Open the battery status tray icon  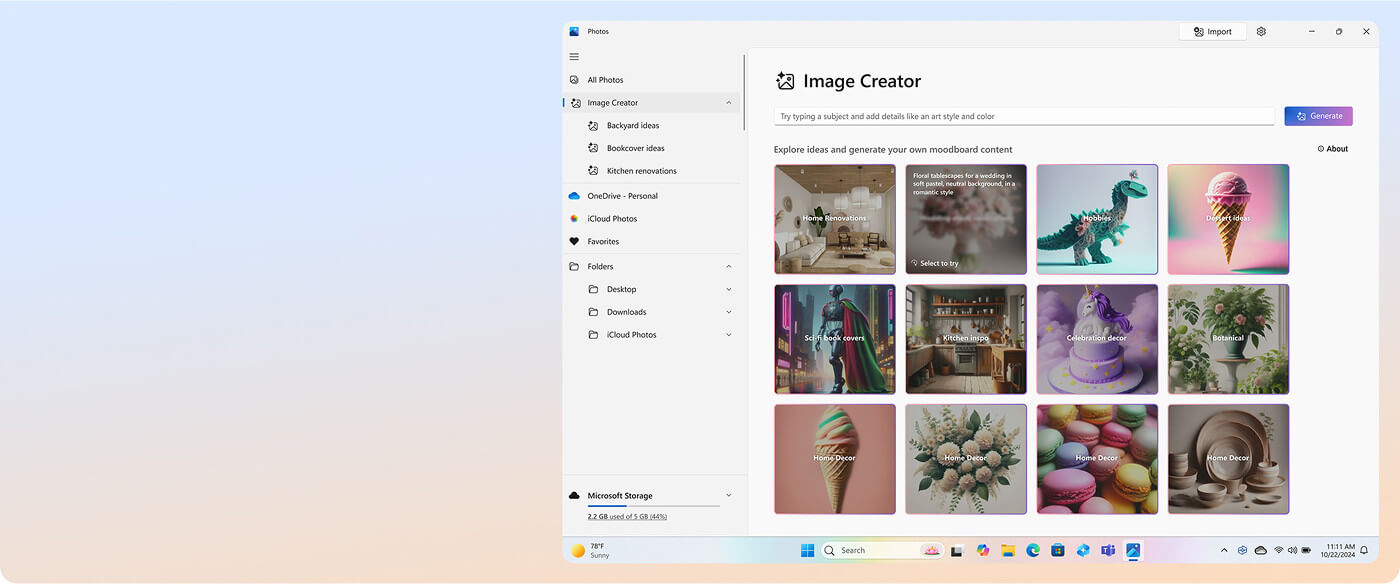coord(1306,551)
